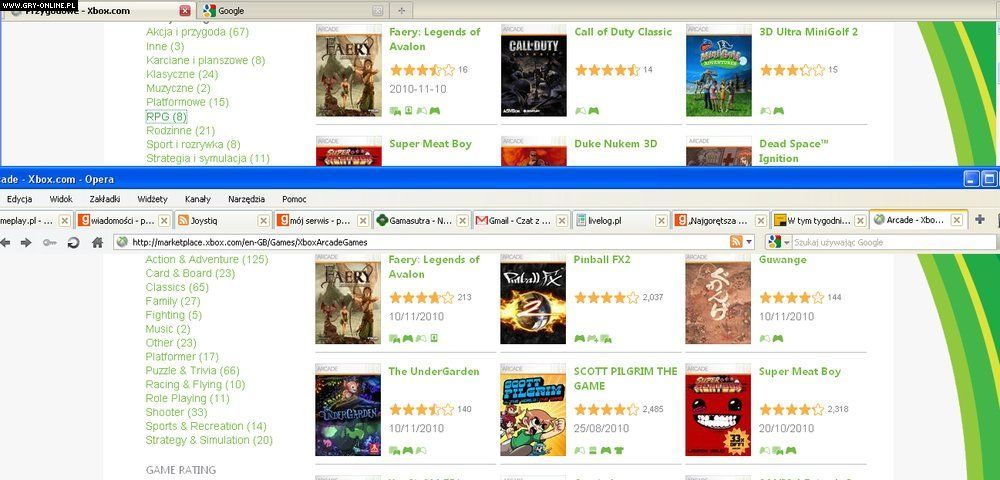Close the Joystiq tab
Image resolution: width=1000 pixels, height=480 pixels.
pos(263,220)
